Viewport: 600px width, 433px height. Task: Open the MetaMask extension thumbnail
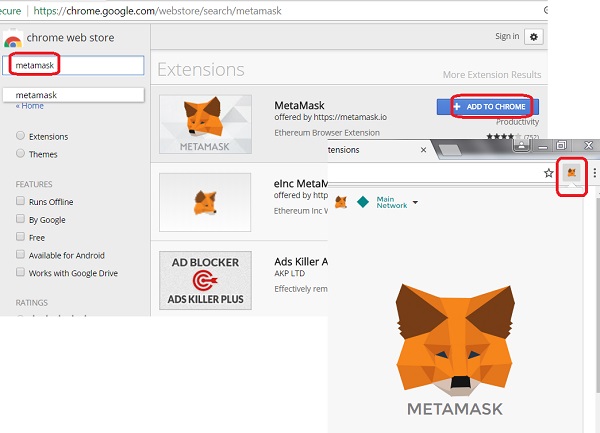pos(205,124)
